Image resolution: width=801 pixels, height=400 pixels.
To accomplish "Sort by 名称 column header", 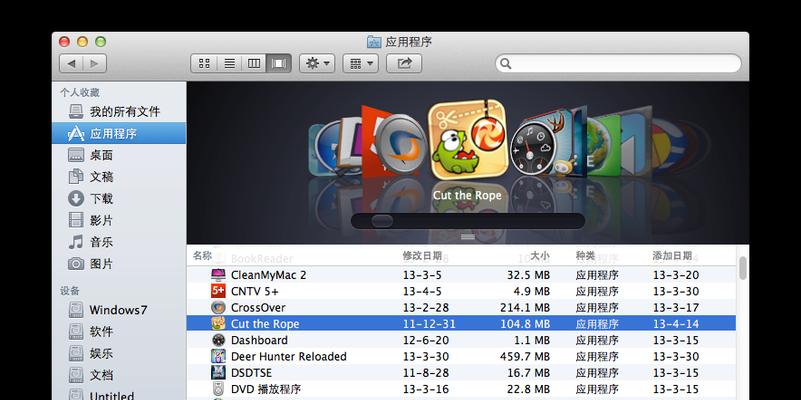I will pos(202,256).
